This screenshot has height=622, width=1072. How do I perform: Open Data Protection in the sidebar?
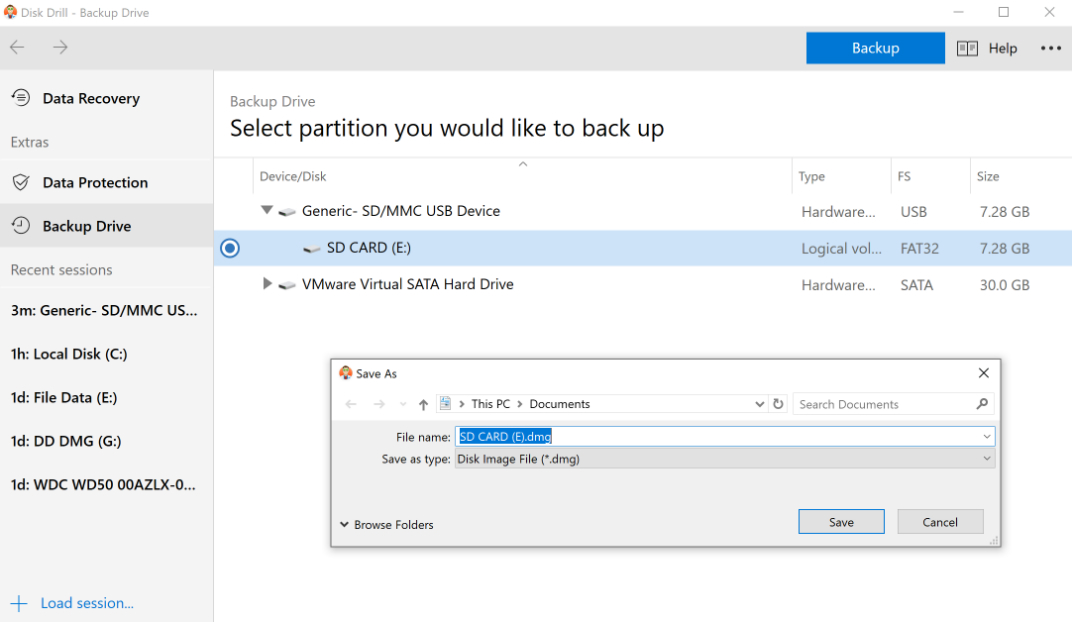[x=94, y=182]
